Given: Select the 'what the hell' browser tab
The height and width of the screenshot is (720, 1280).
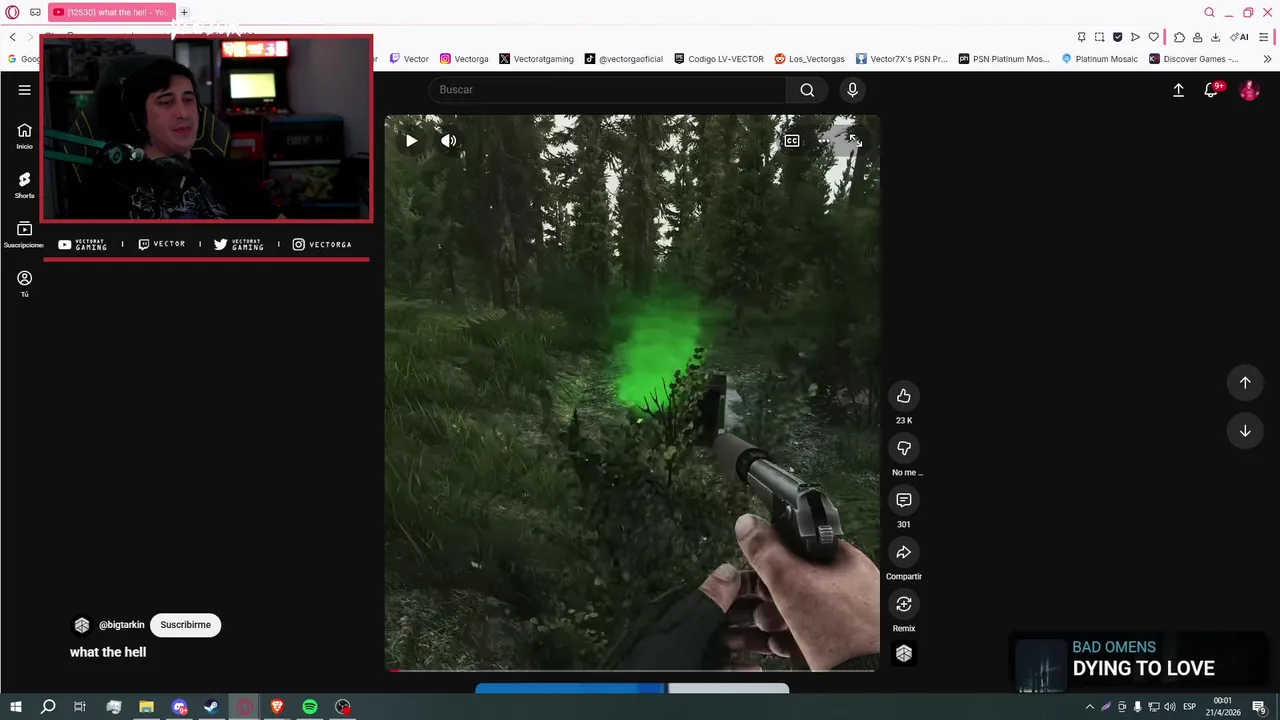Looking at the screenshot, I should pos(111,12).
